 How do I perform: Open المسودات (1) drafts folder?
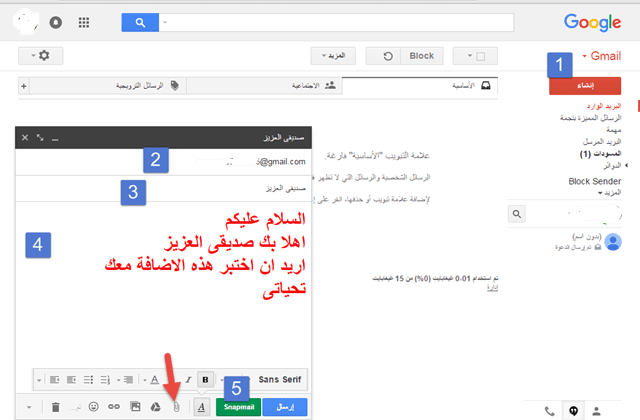600,153
